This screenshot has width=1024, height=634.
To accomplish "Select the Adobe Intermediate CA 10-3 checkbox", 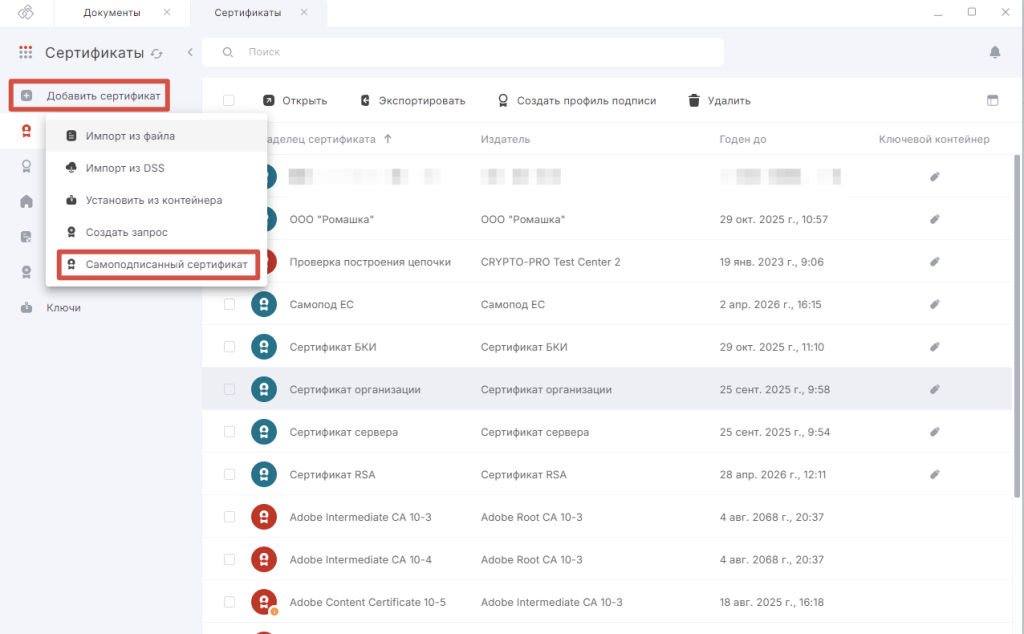I will 229,517.
